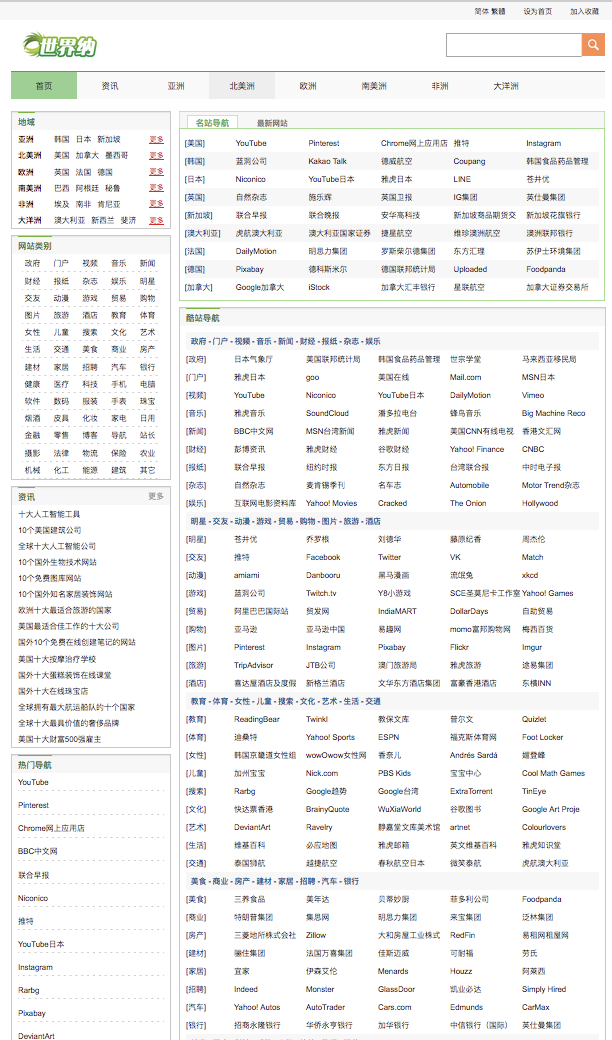Open the 摄影 website category

coord(32,453)
